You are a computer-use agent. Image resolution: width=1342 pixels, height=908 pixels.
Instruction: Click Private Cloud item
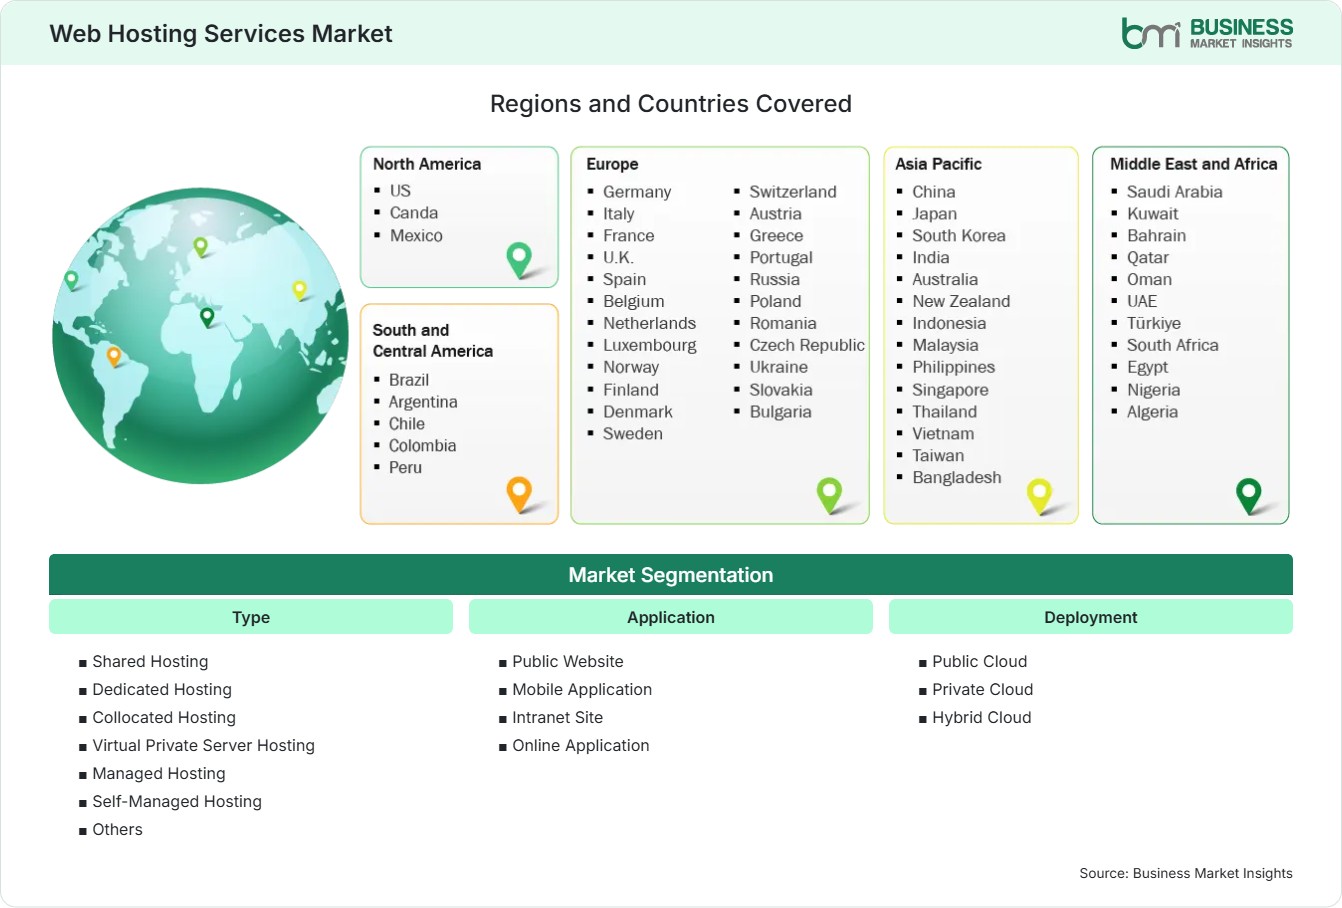pyautogui.click(x=983, y=689)
